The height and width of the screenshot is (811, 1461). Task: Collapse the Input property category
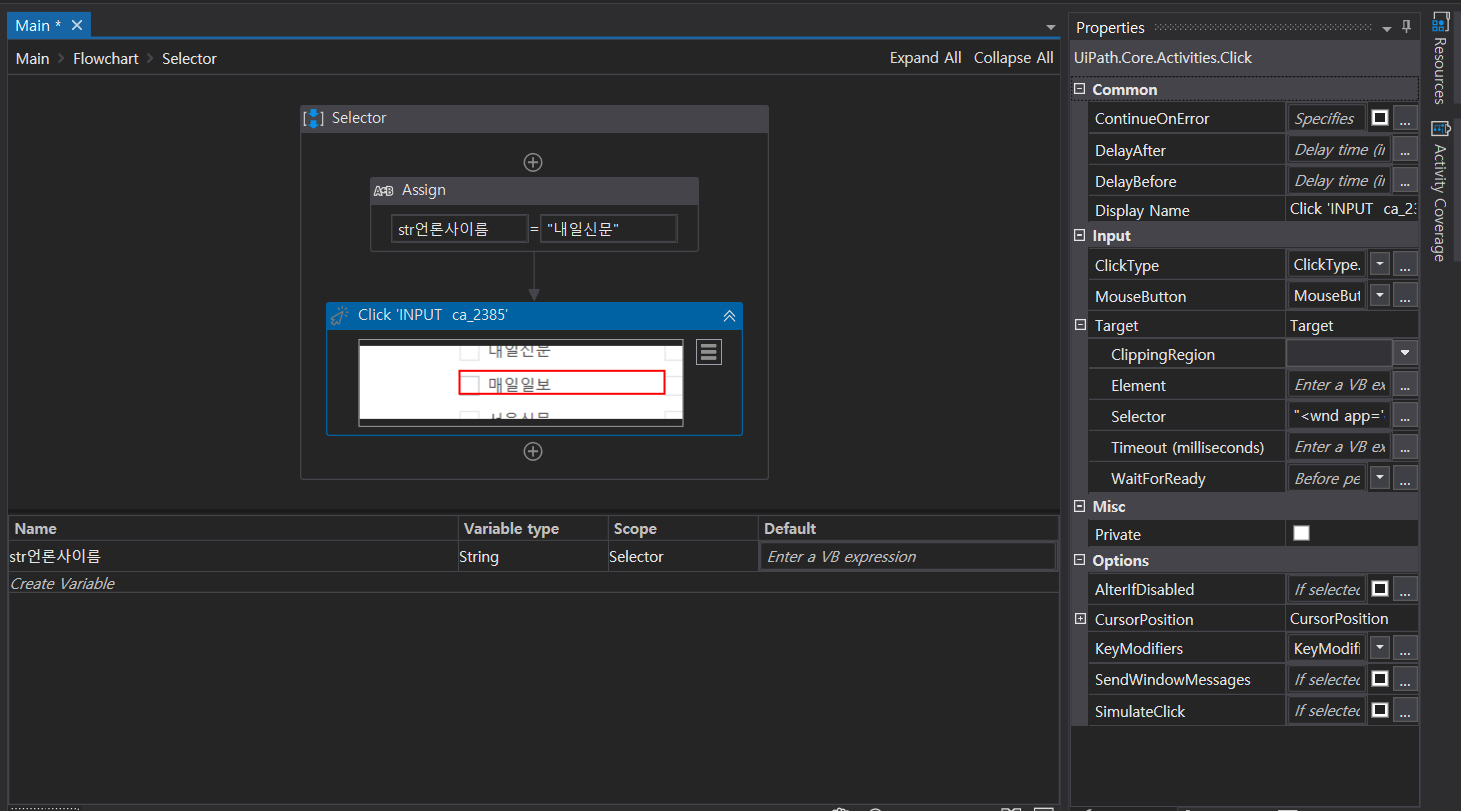coord(1079,235)
